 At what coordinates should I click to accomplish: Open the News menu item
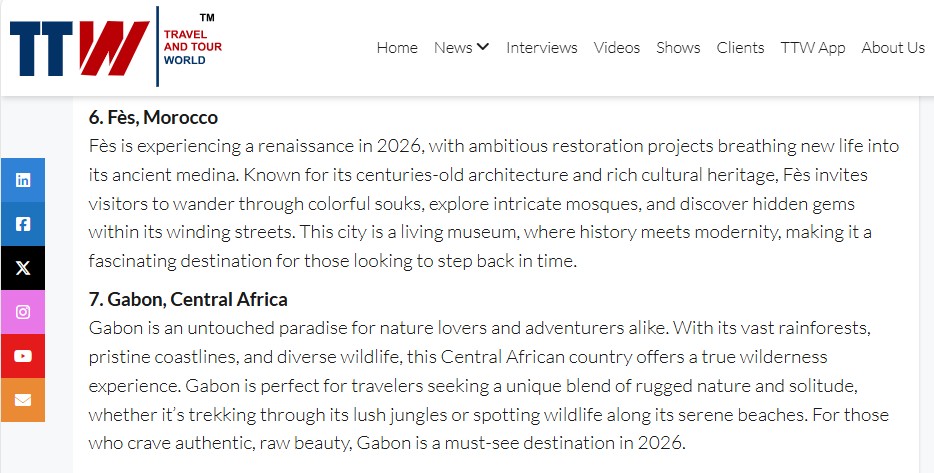tap(453, 47)
